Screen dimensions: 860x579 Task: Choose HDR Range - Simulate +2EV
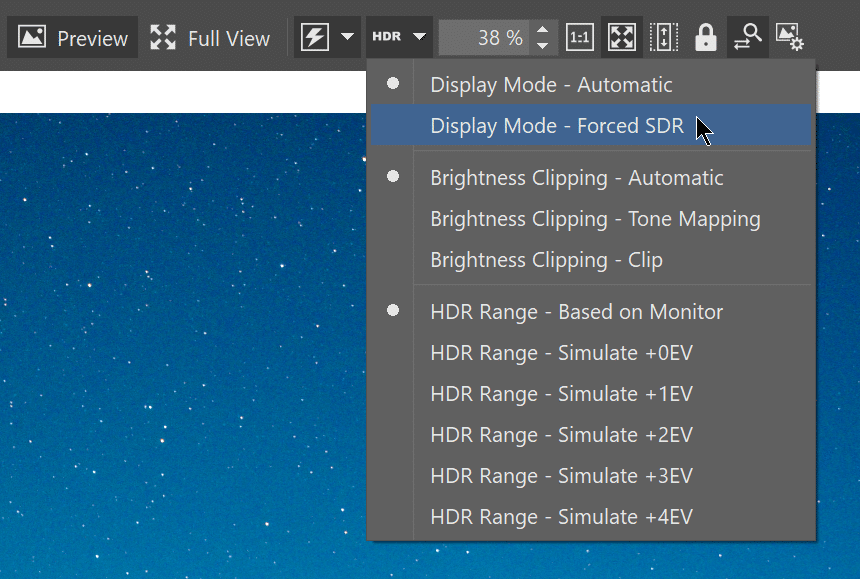coord(561,434)
